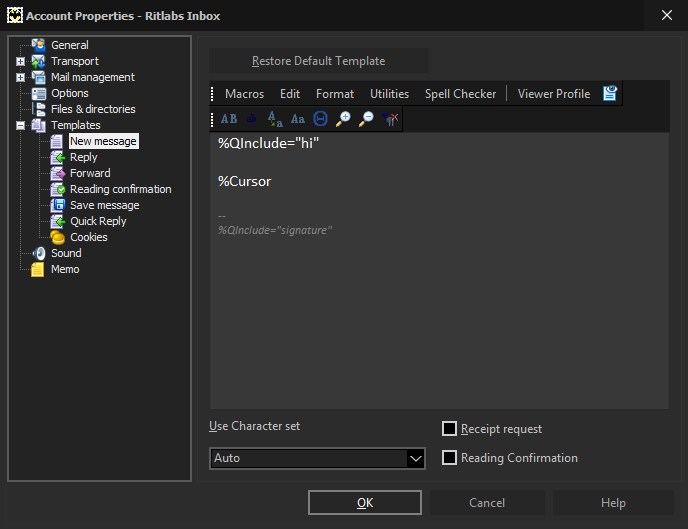The height and width of the screenshot is (529, 688).
Task: Click the capitalize Aa toolbar icon
Action: pos(297,119)
